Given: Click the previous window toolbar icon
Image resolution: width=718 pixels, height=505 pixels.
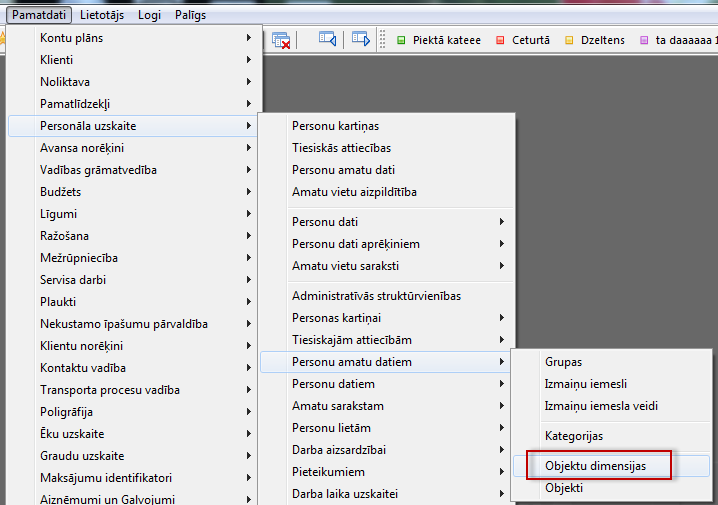Looking at the screenshot, I should tap(327, 39).
